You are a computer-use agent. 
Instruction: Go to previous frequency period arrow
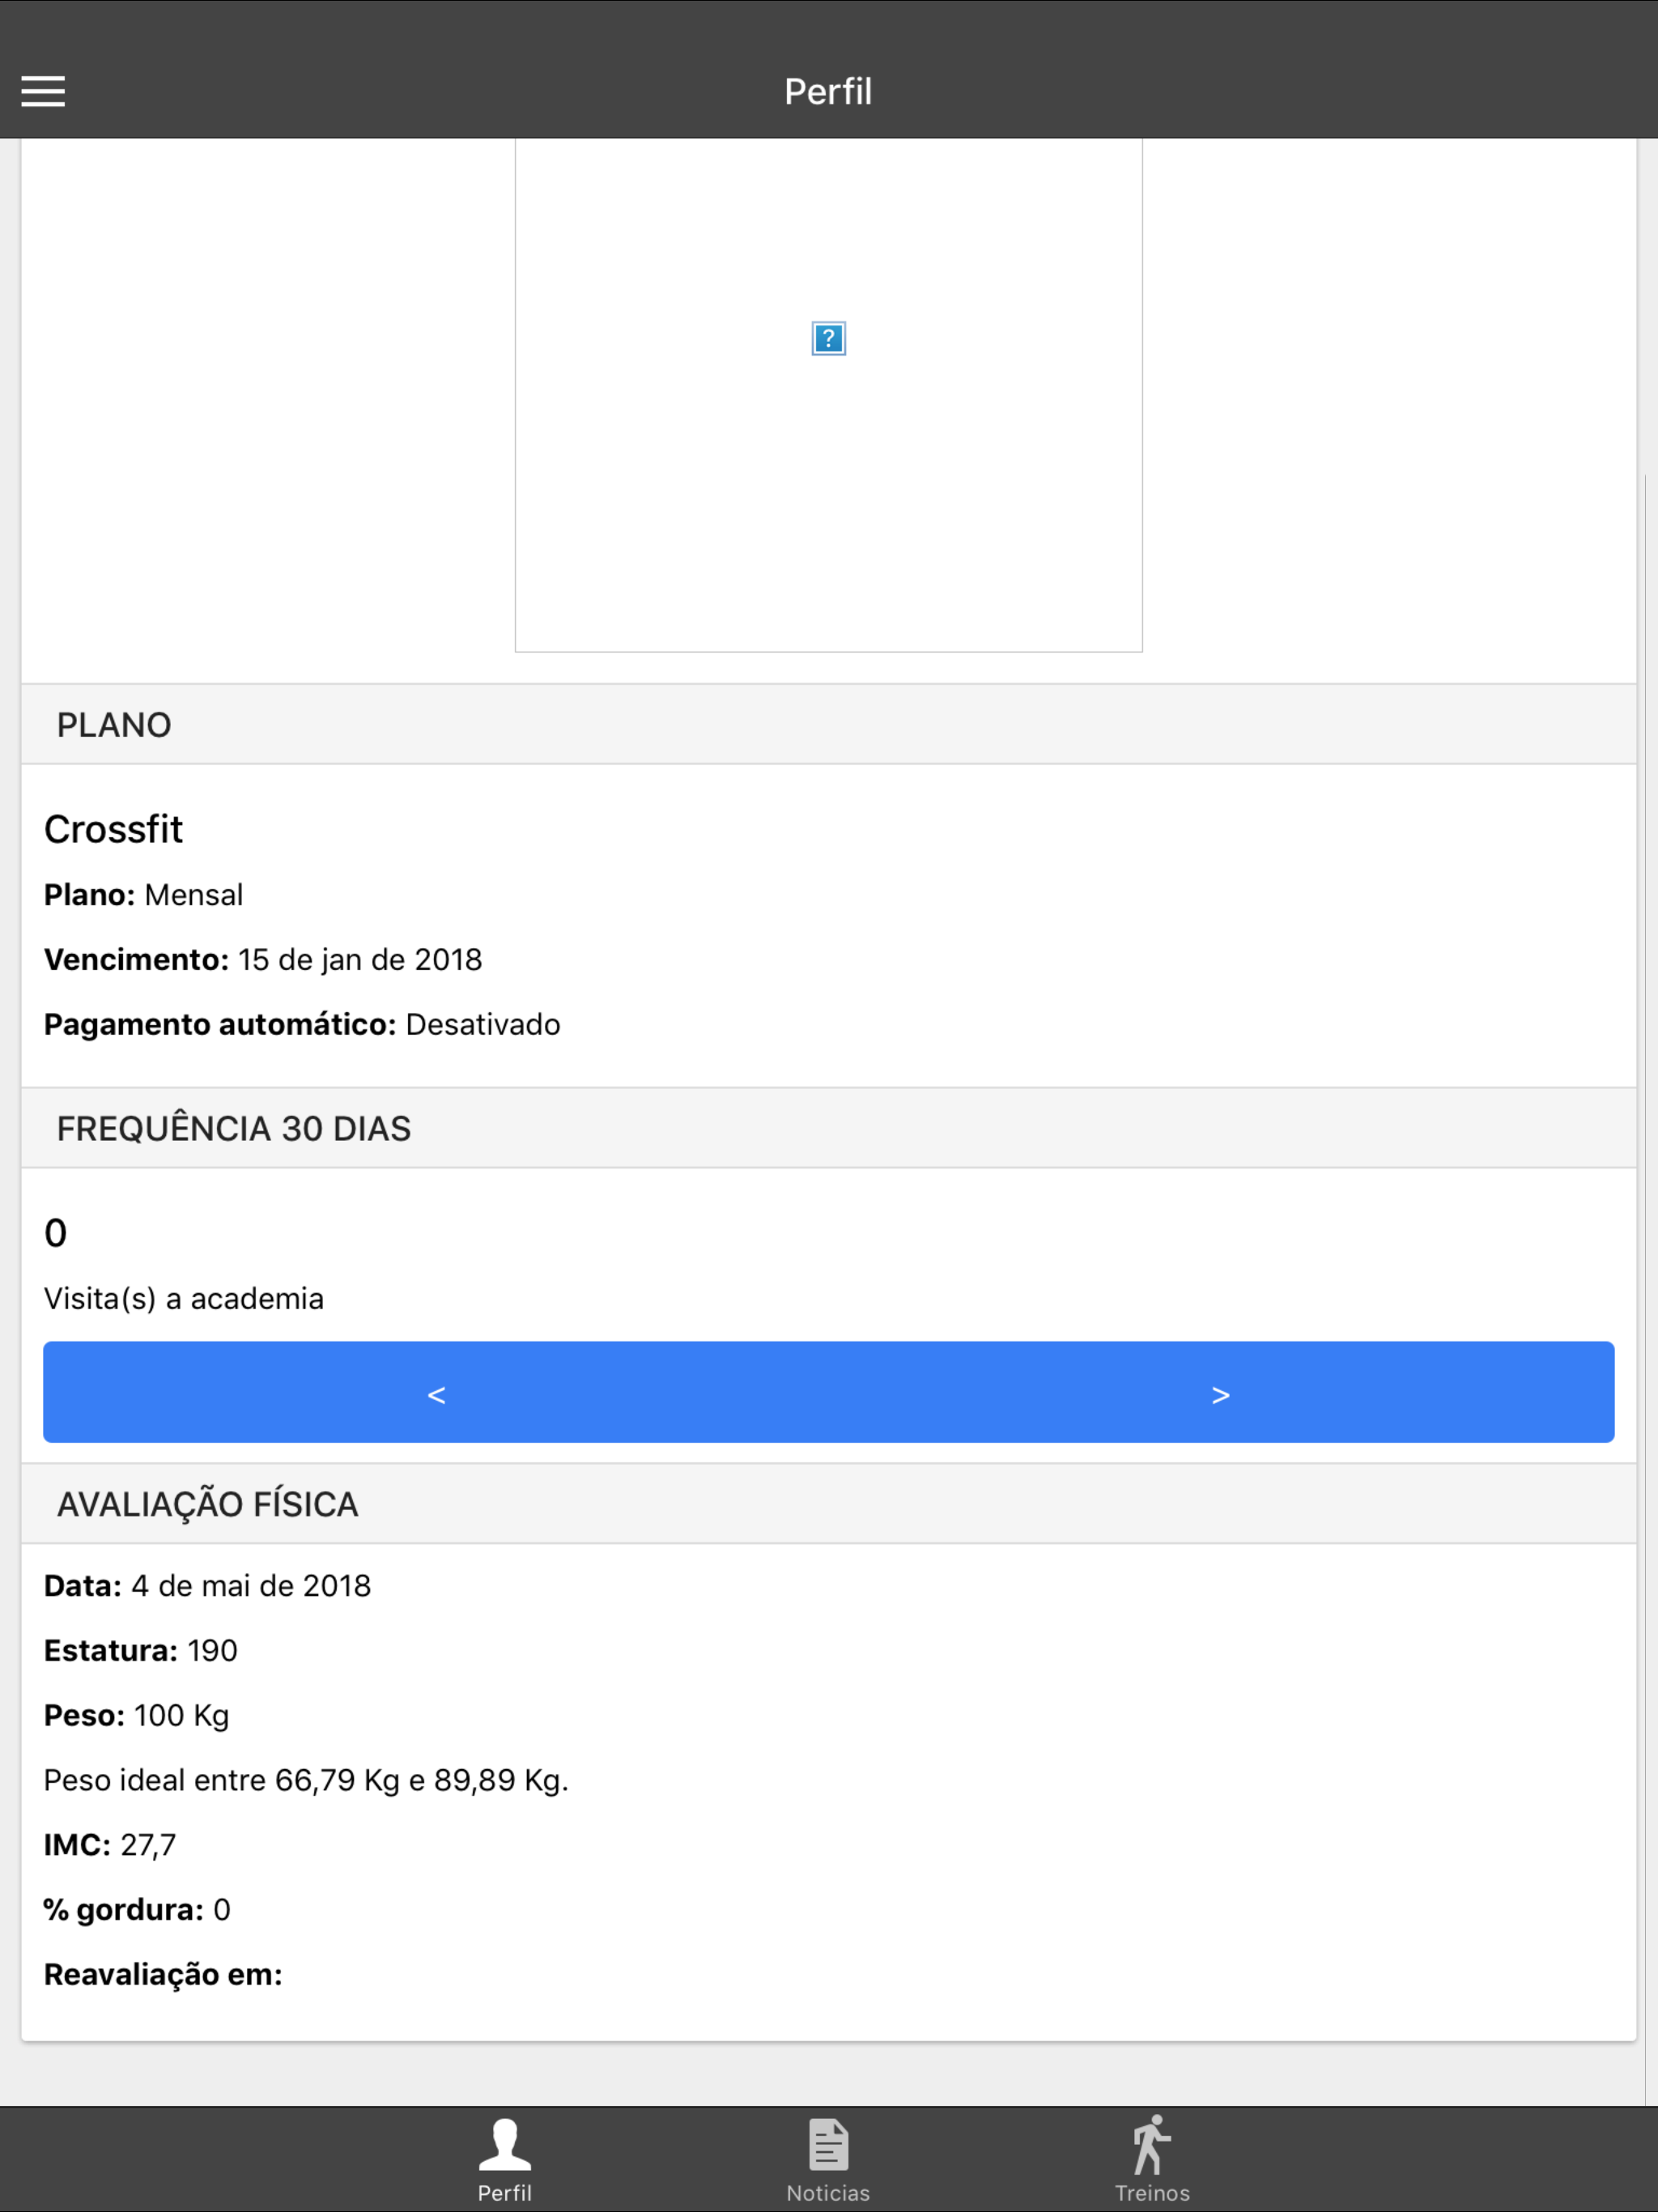(x=436, y=1394)
